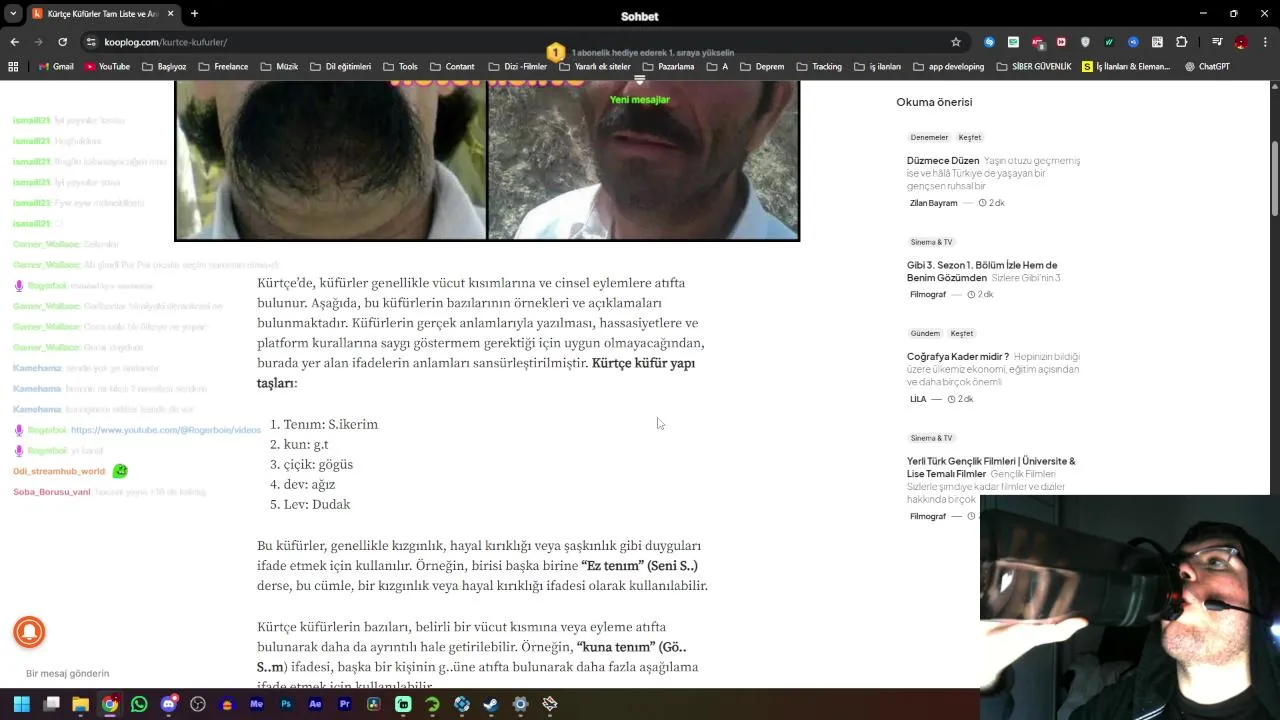View site information icon in address bar

(x=91, y=42)
